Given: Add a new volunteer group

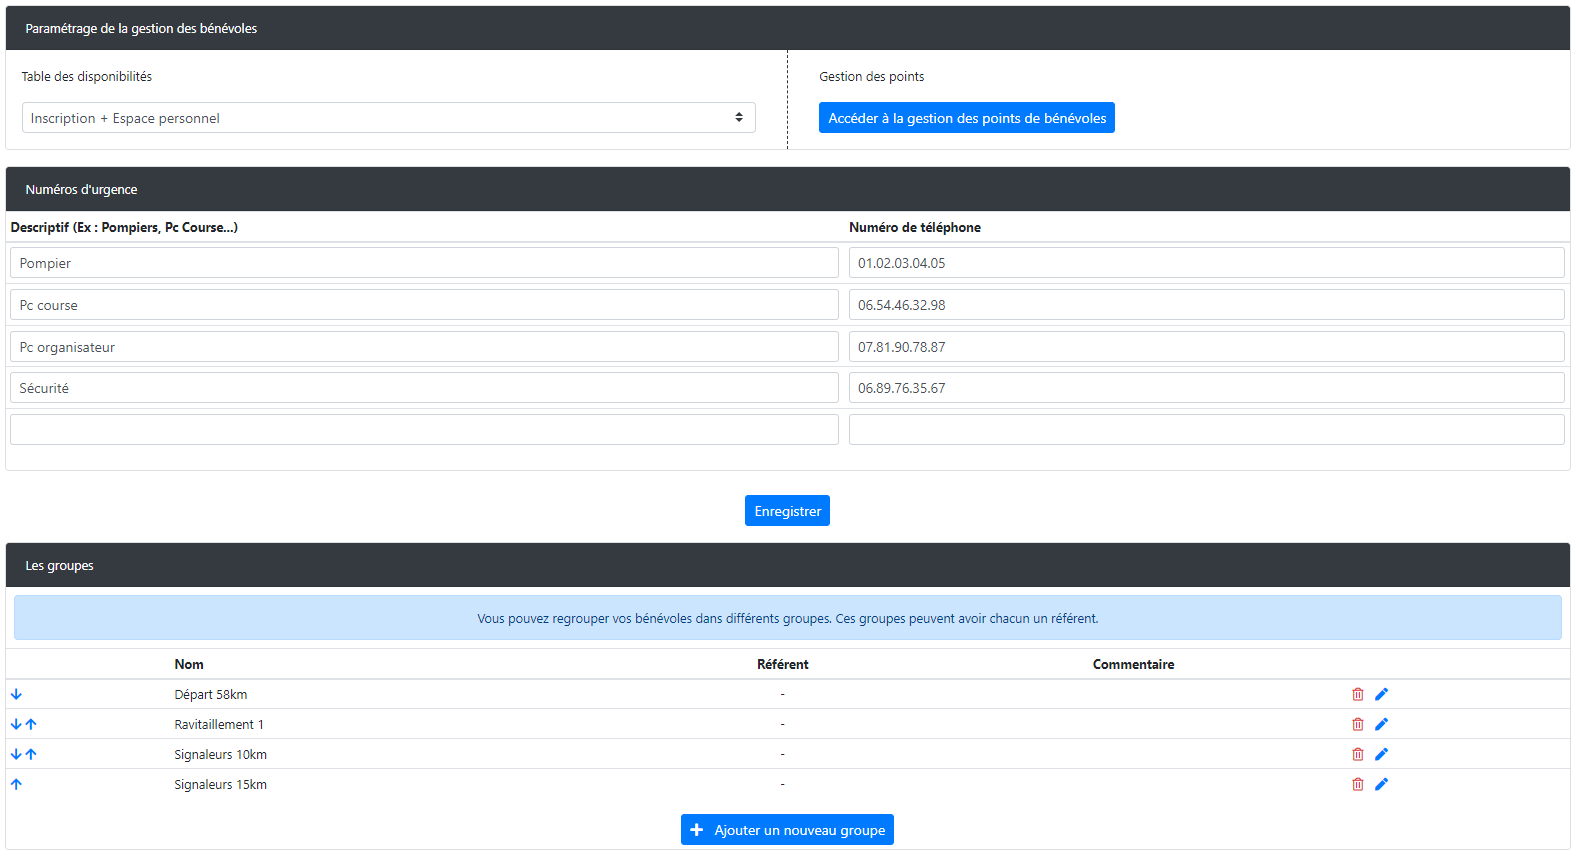Looking at the screenshot, I should [787, 830].
